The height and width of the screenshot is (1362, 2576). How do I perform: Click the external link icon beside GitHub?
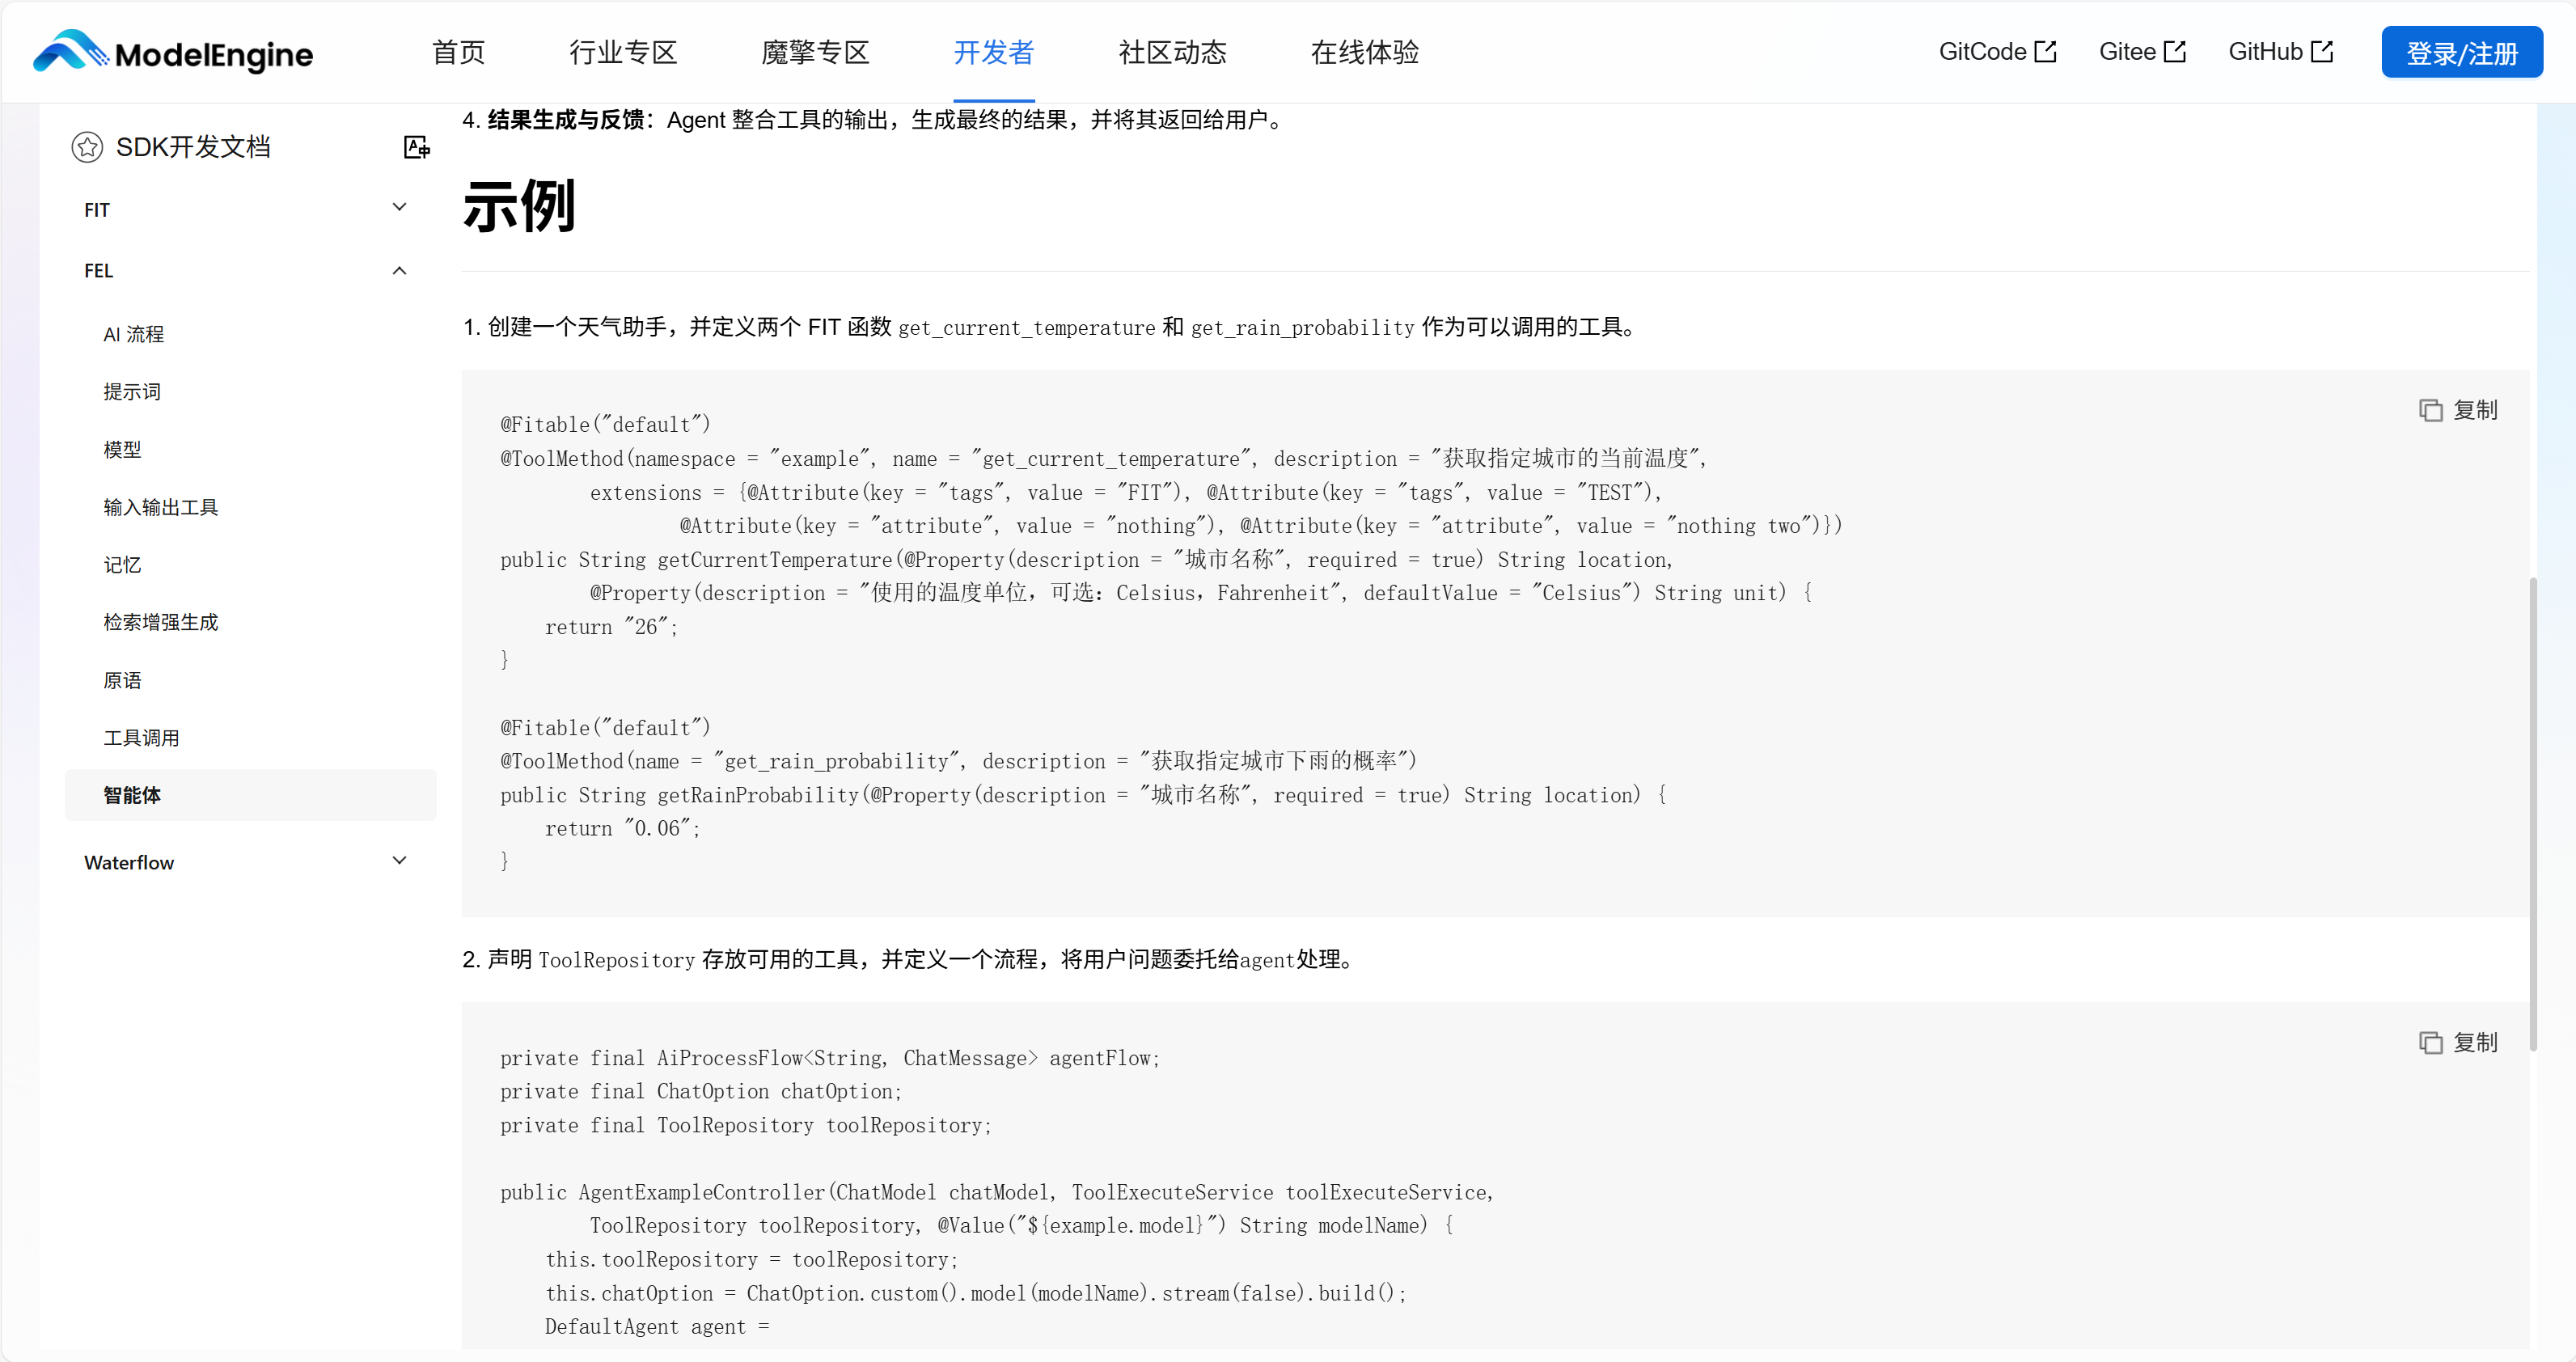2322,51
